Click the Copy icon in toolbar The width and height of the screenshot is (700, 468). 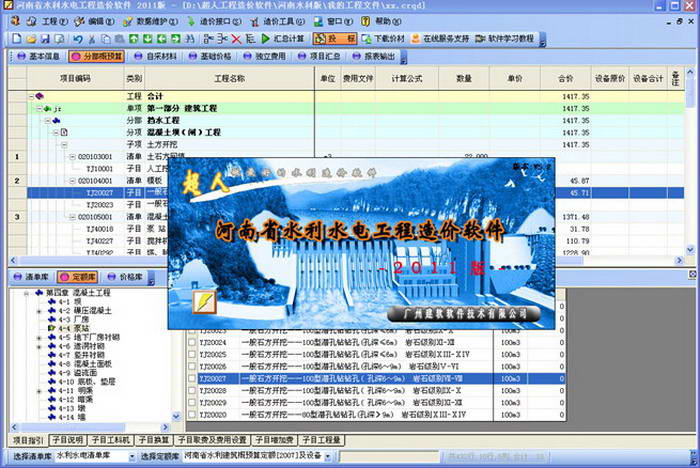coord(105,39)
